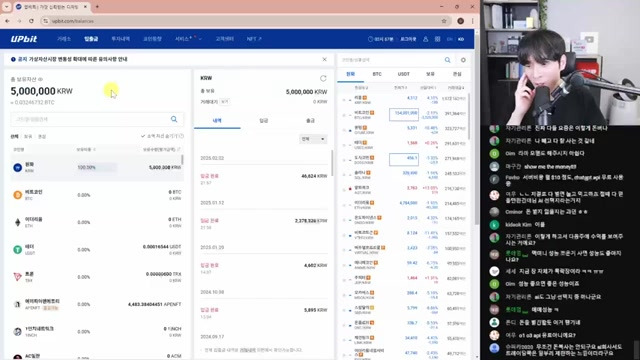Click the magnifier in the asset search box
Screen dimensions: 640x360
point(174,119)
